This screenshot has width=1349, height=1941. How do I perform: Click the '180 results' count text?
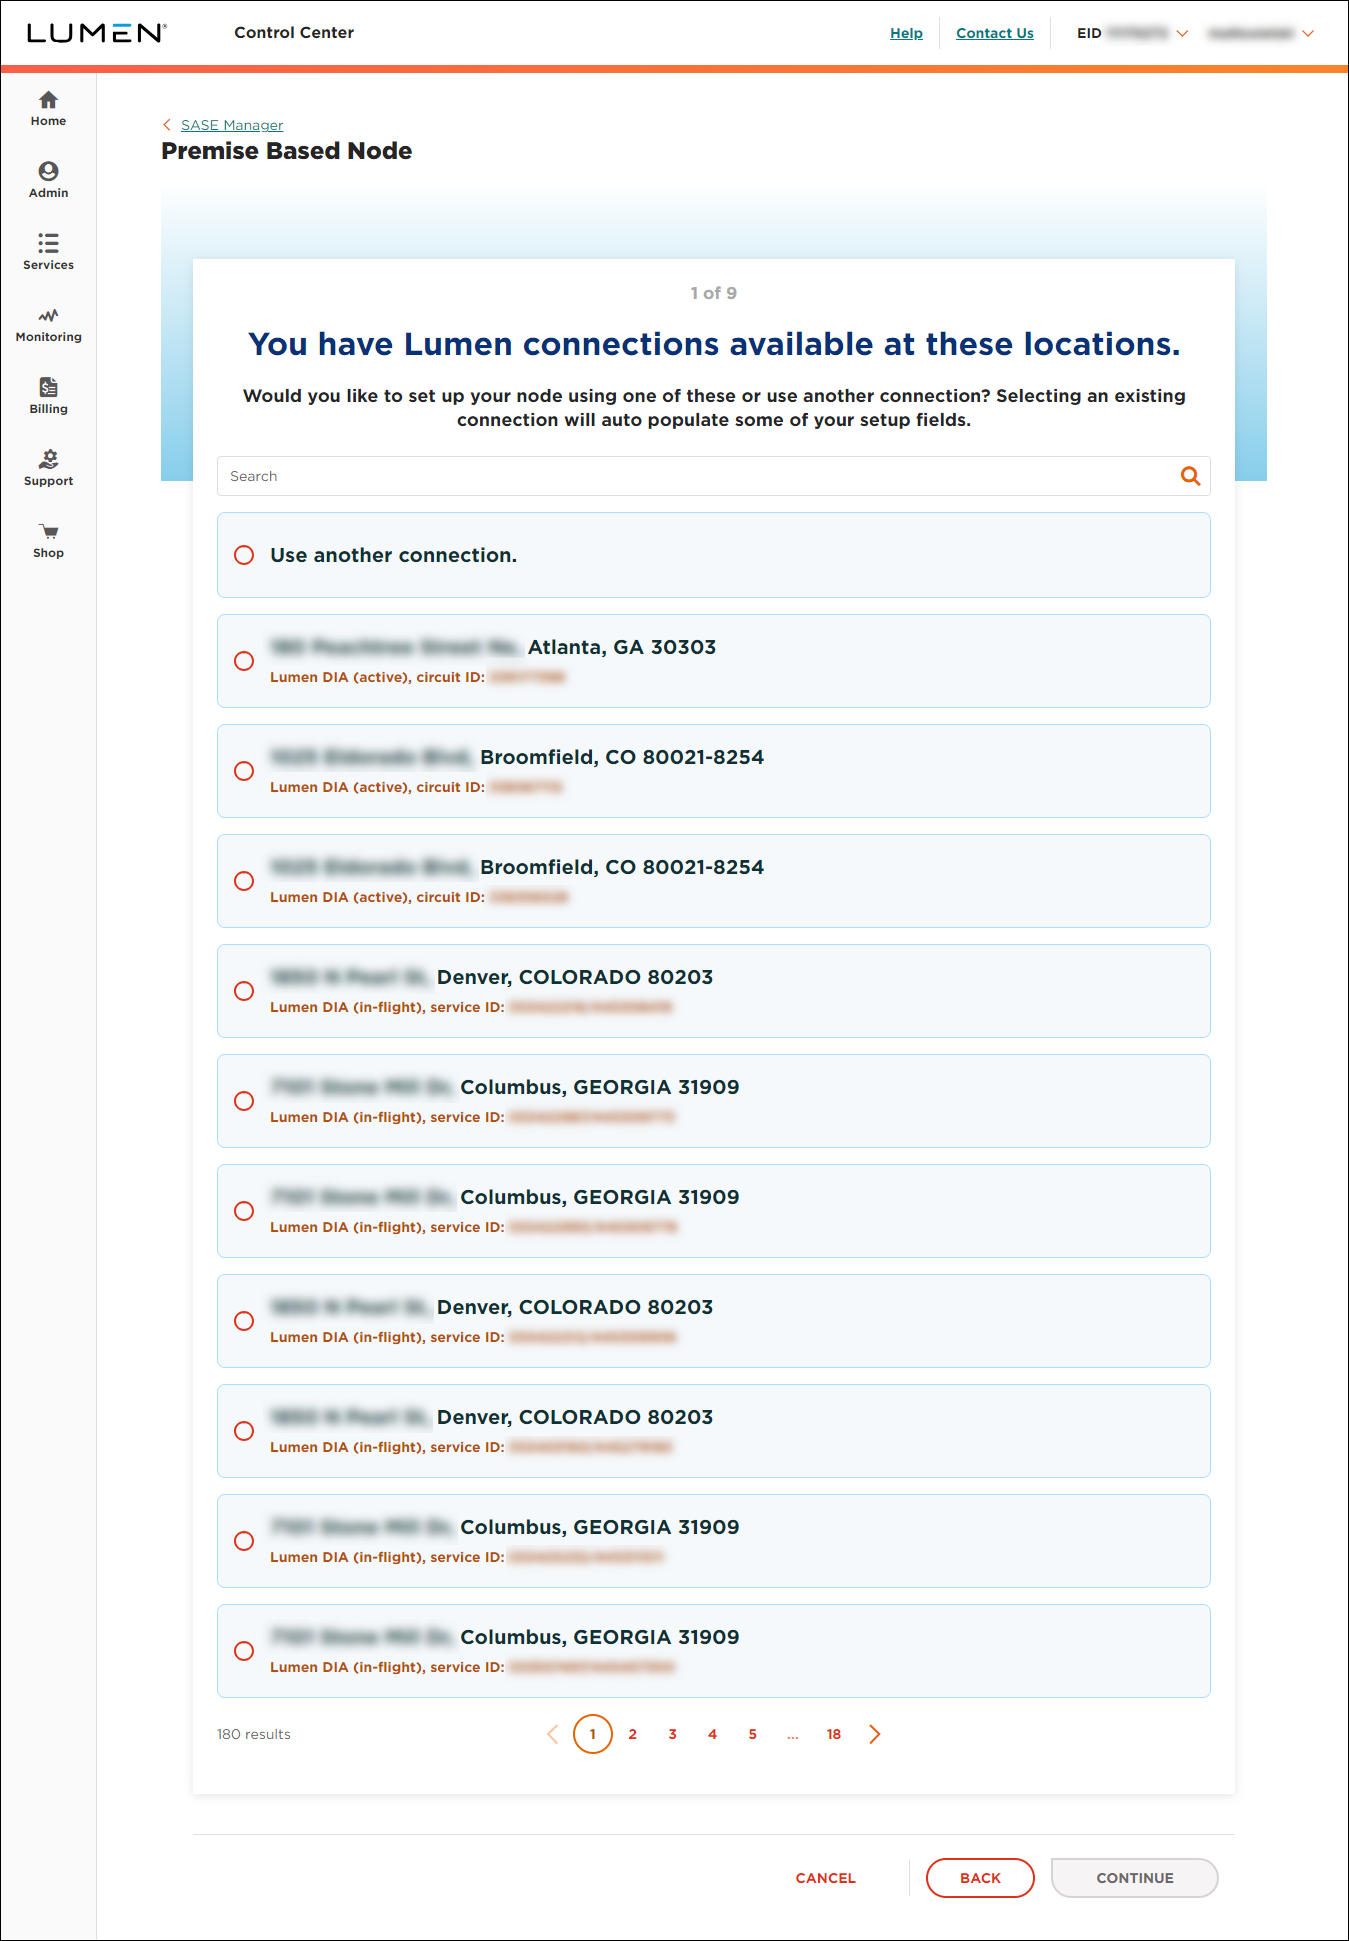(x=254, y=1734)
